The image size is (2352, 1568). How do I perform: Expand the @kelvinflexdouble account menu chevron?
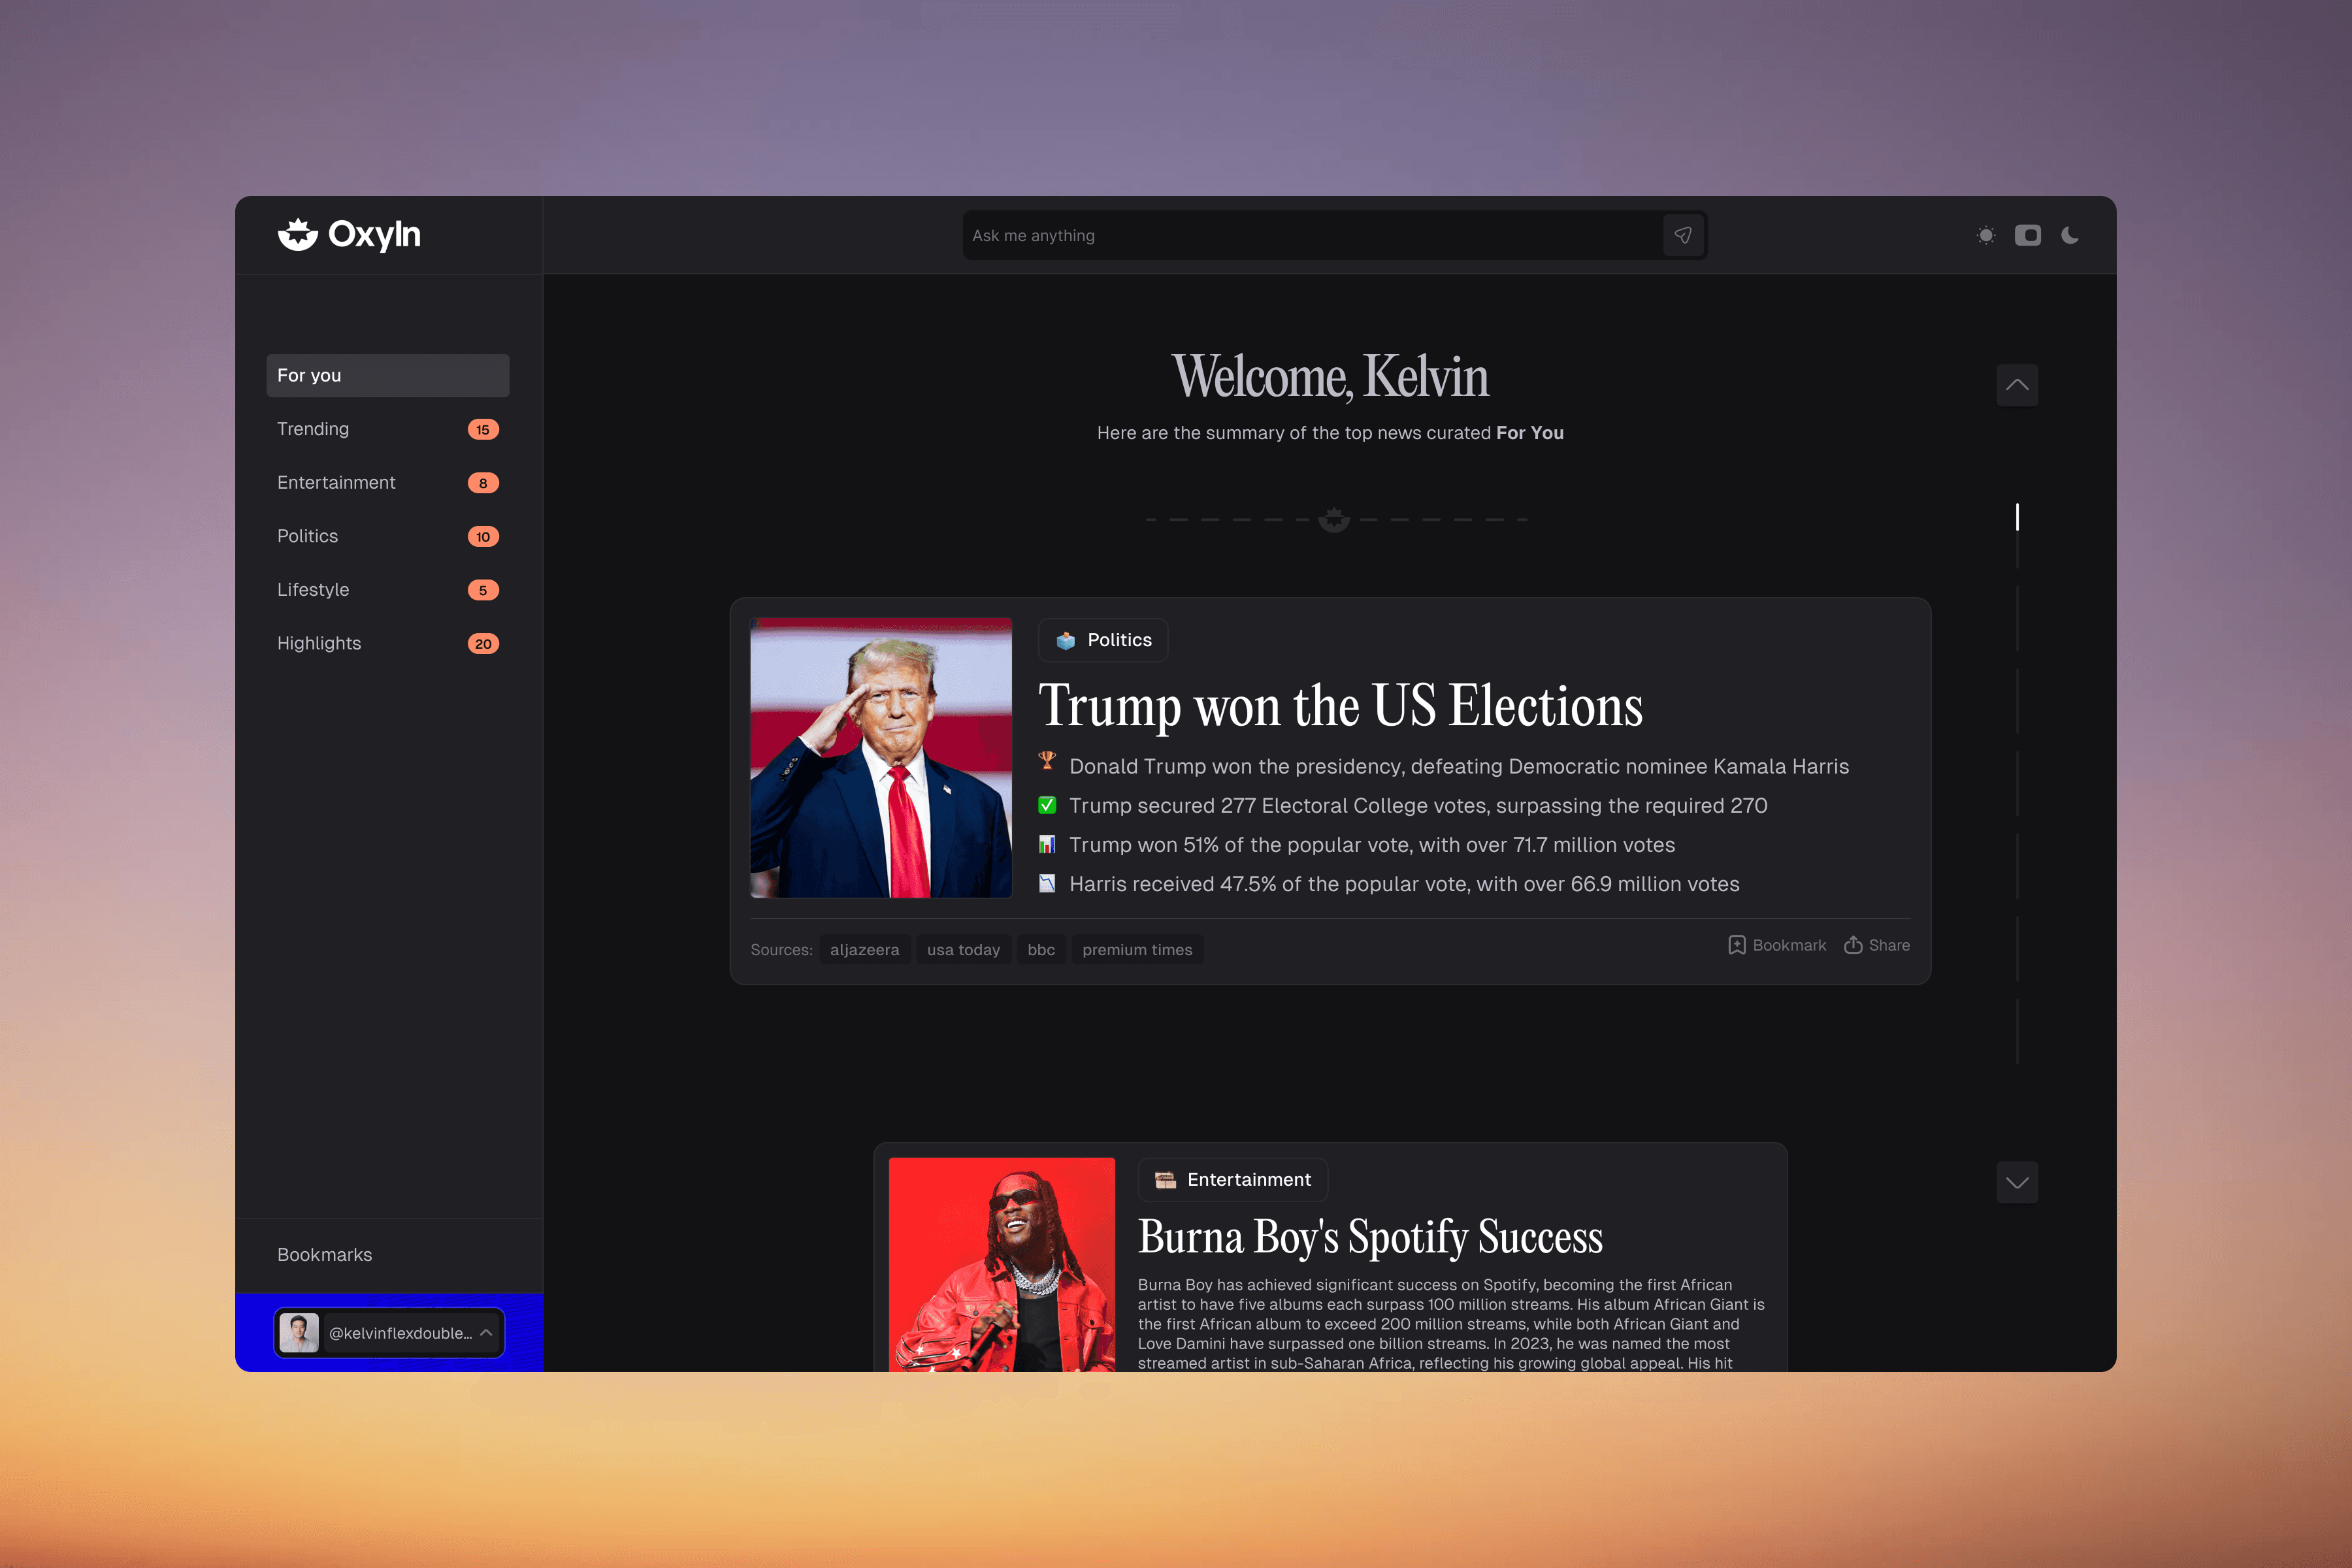click(486, 1333)
